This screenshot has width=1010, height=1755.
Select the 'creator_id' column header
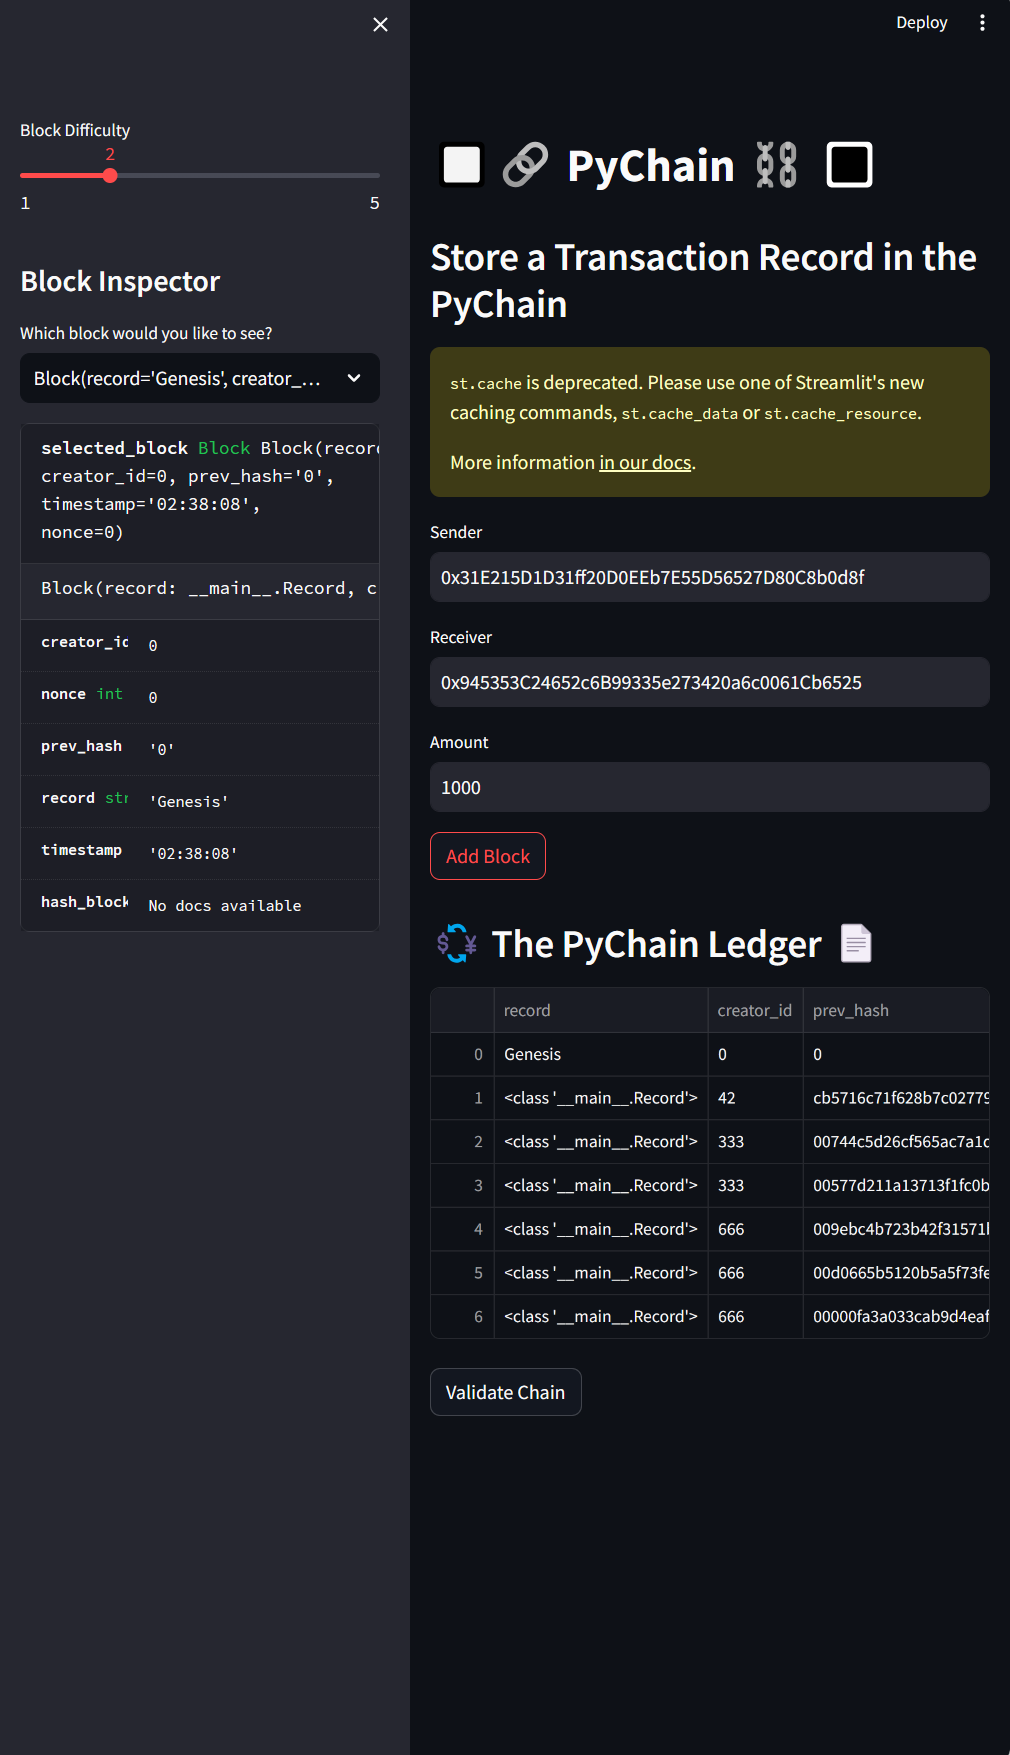coord(755,1010)
